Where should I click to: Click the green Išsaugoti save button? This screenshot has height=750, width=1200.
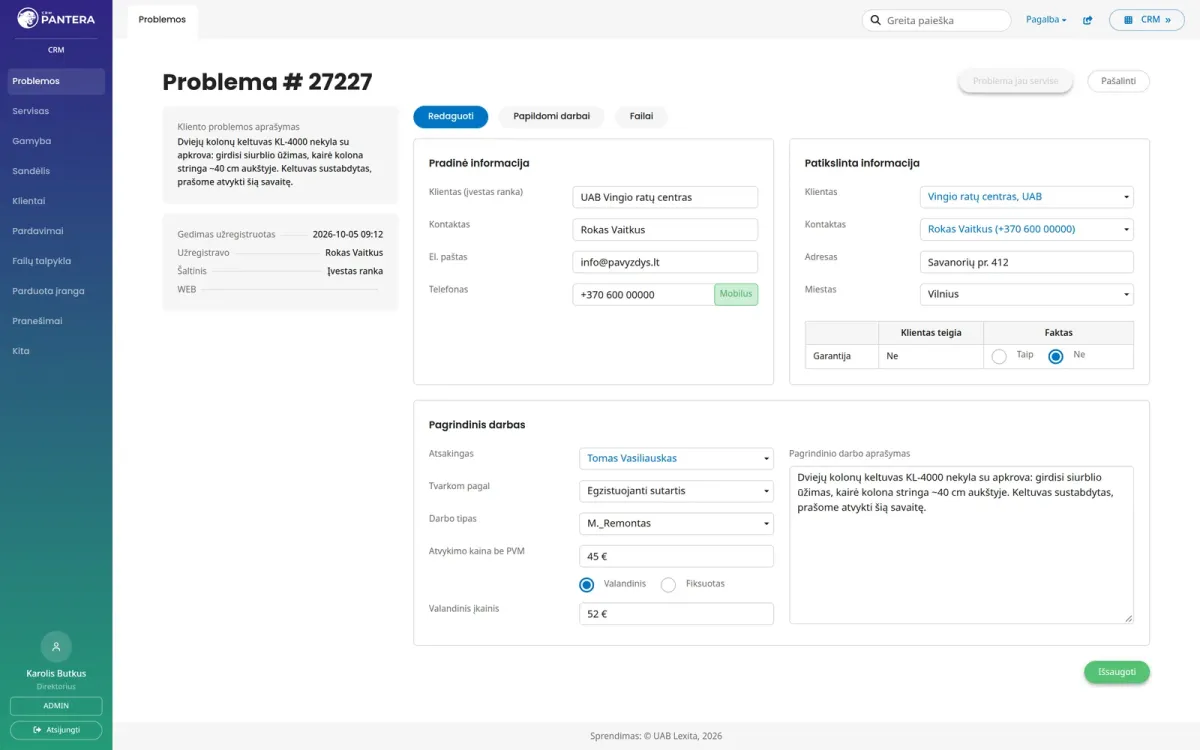[1117, 672]
